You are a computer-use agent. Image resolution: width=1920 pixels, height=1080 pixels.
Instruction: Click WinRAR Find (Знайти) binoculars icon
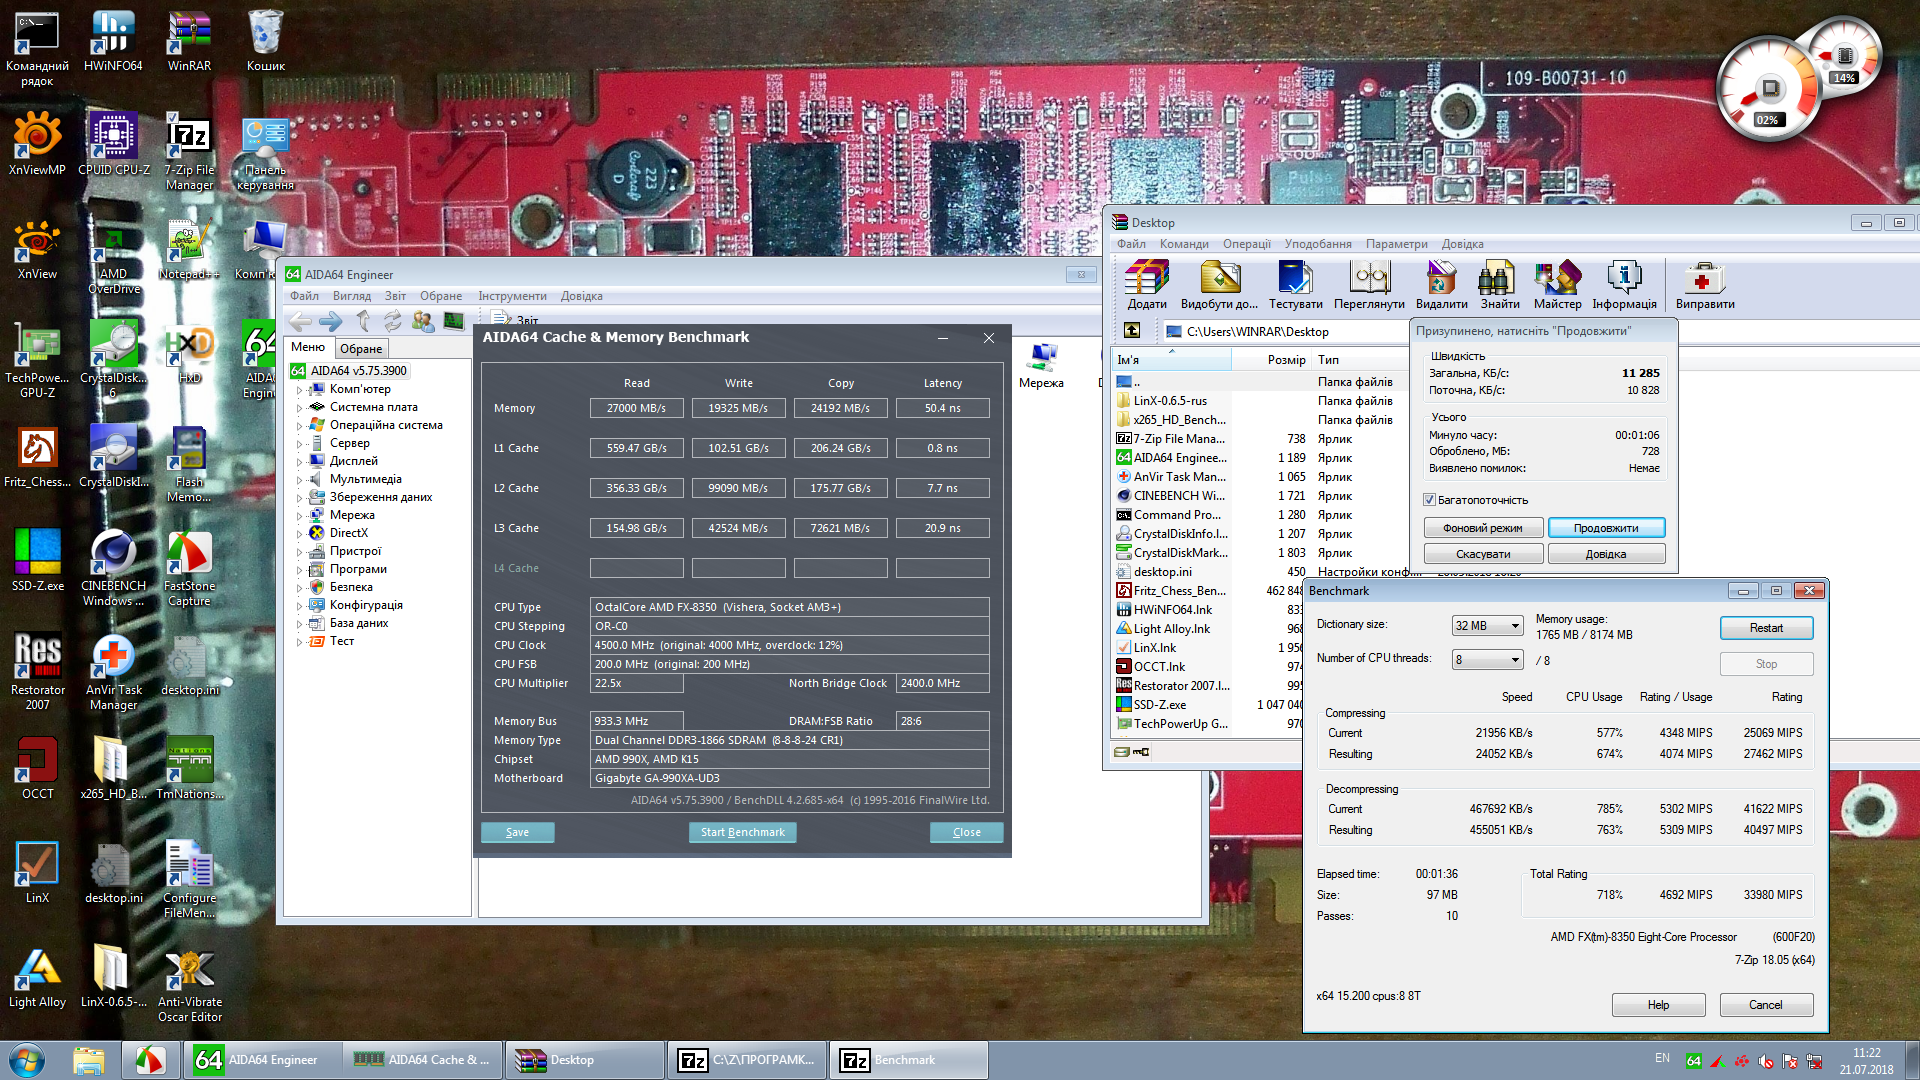click(1499, 279)
